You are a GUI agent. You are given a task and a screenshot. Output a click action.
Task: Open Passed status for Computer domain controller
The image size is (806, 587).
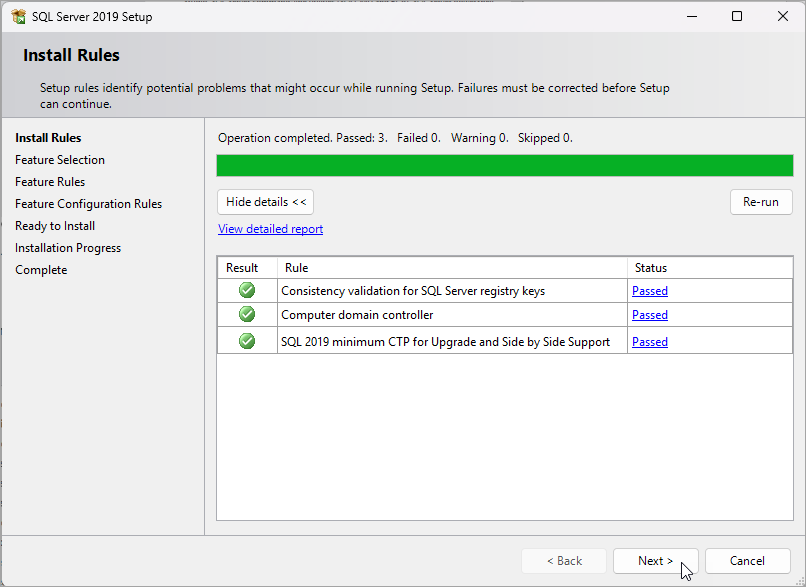(x=650, y=315)
